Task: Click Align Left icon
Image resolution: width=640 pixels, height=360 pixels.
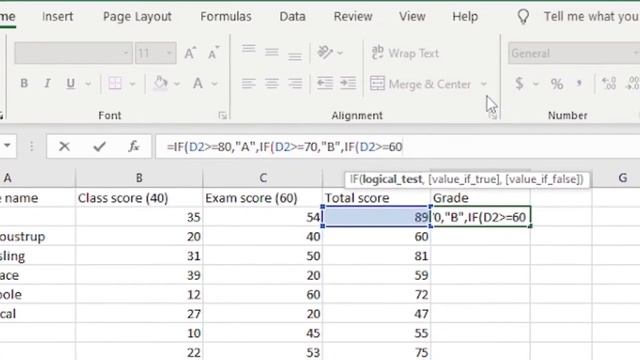Action: (x=248, y=83)
